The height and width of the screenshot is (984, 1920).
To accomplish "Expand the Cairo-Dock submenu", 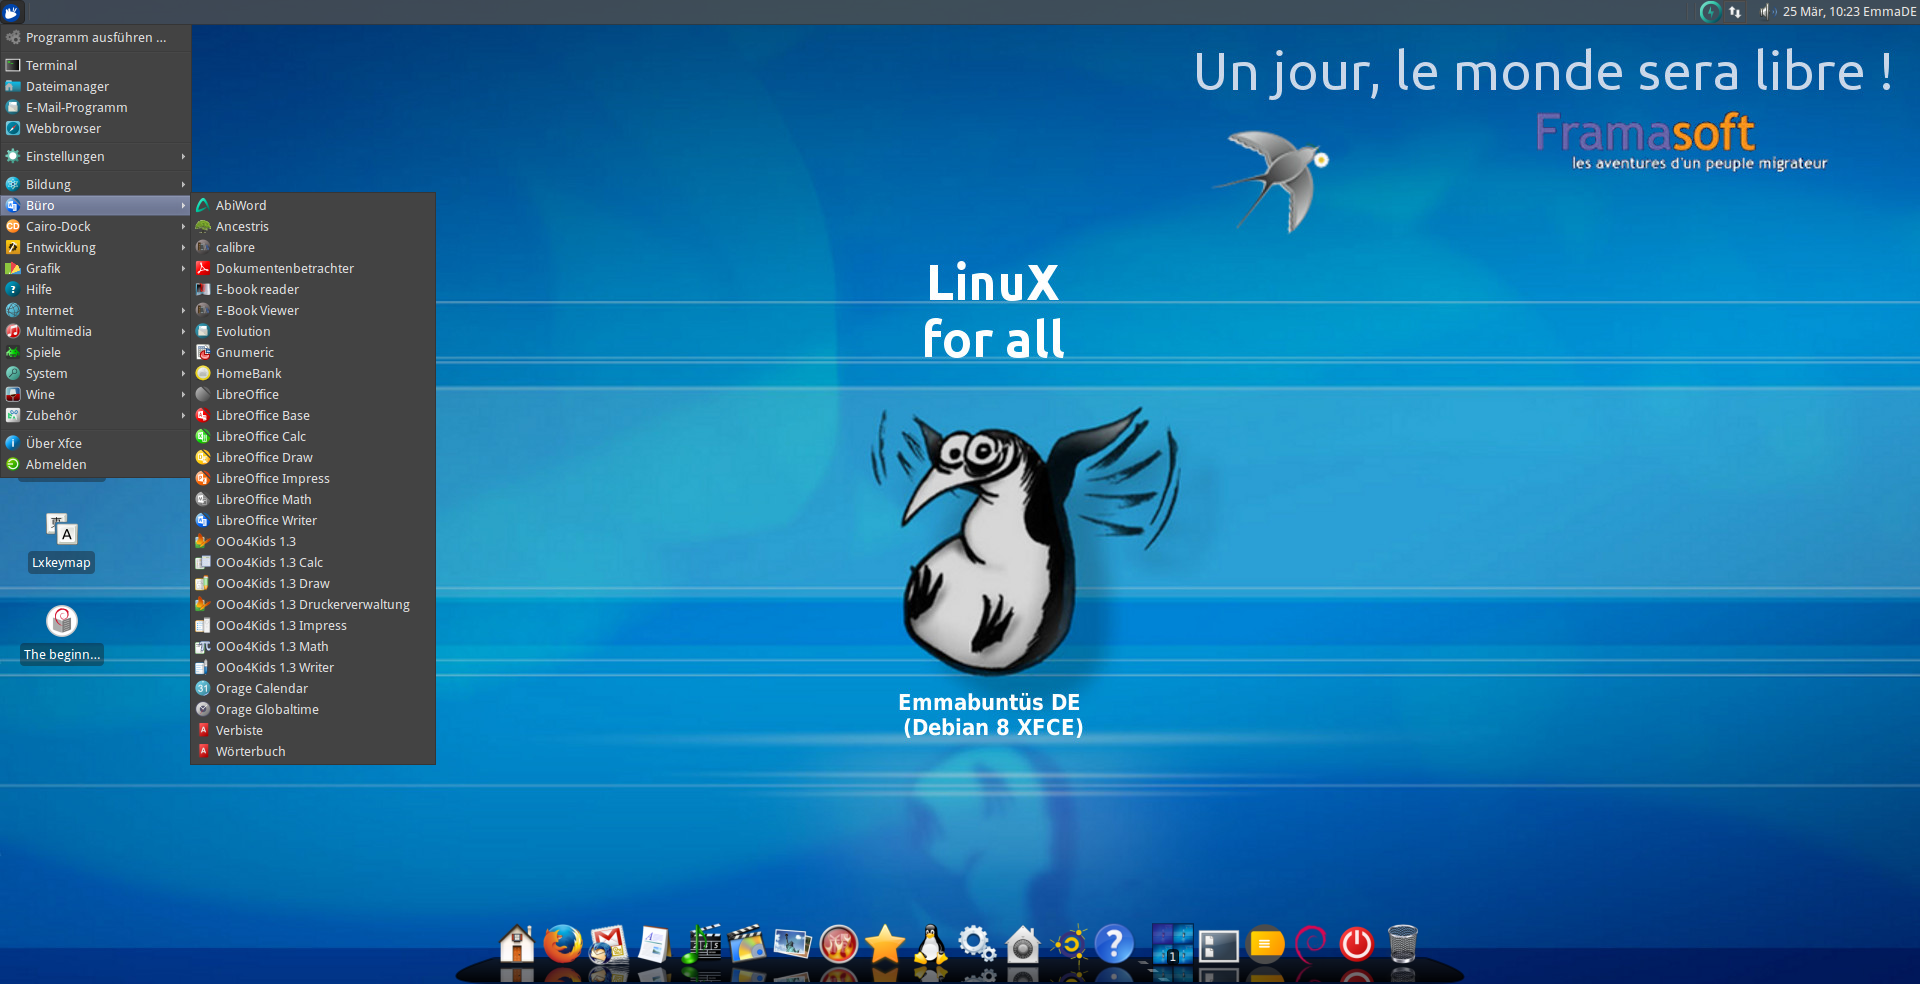I will pyautogui.click(x=95, y=226).
